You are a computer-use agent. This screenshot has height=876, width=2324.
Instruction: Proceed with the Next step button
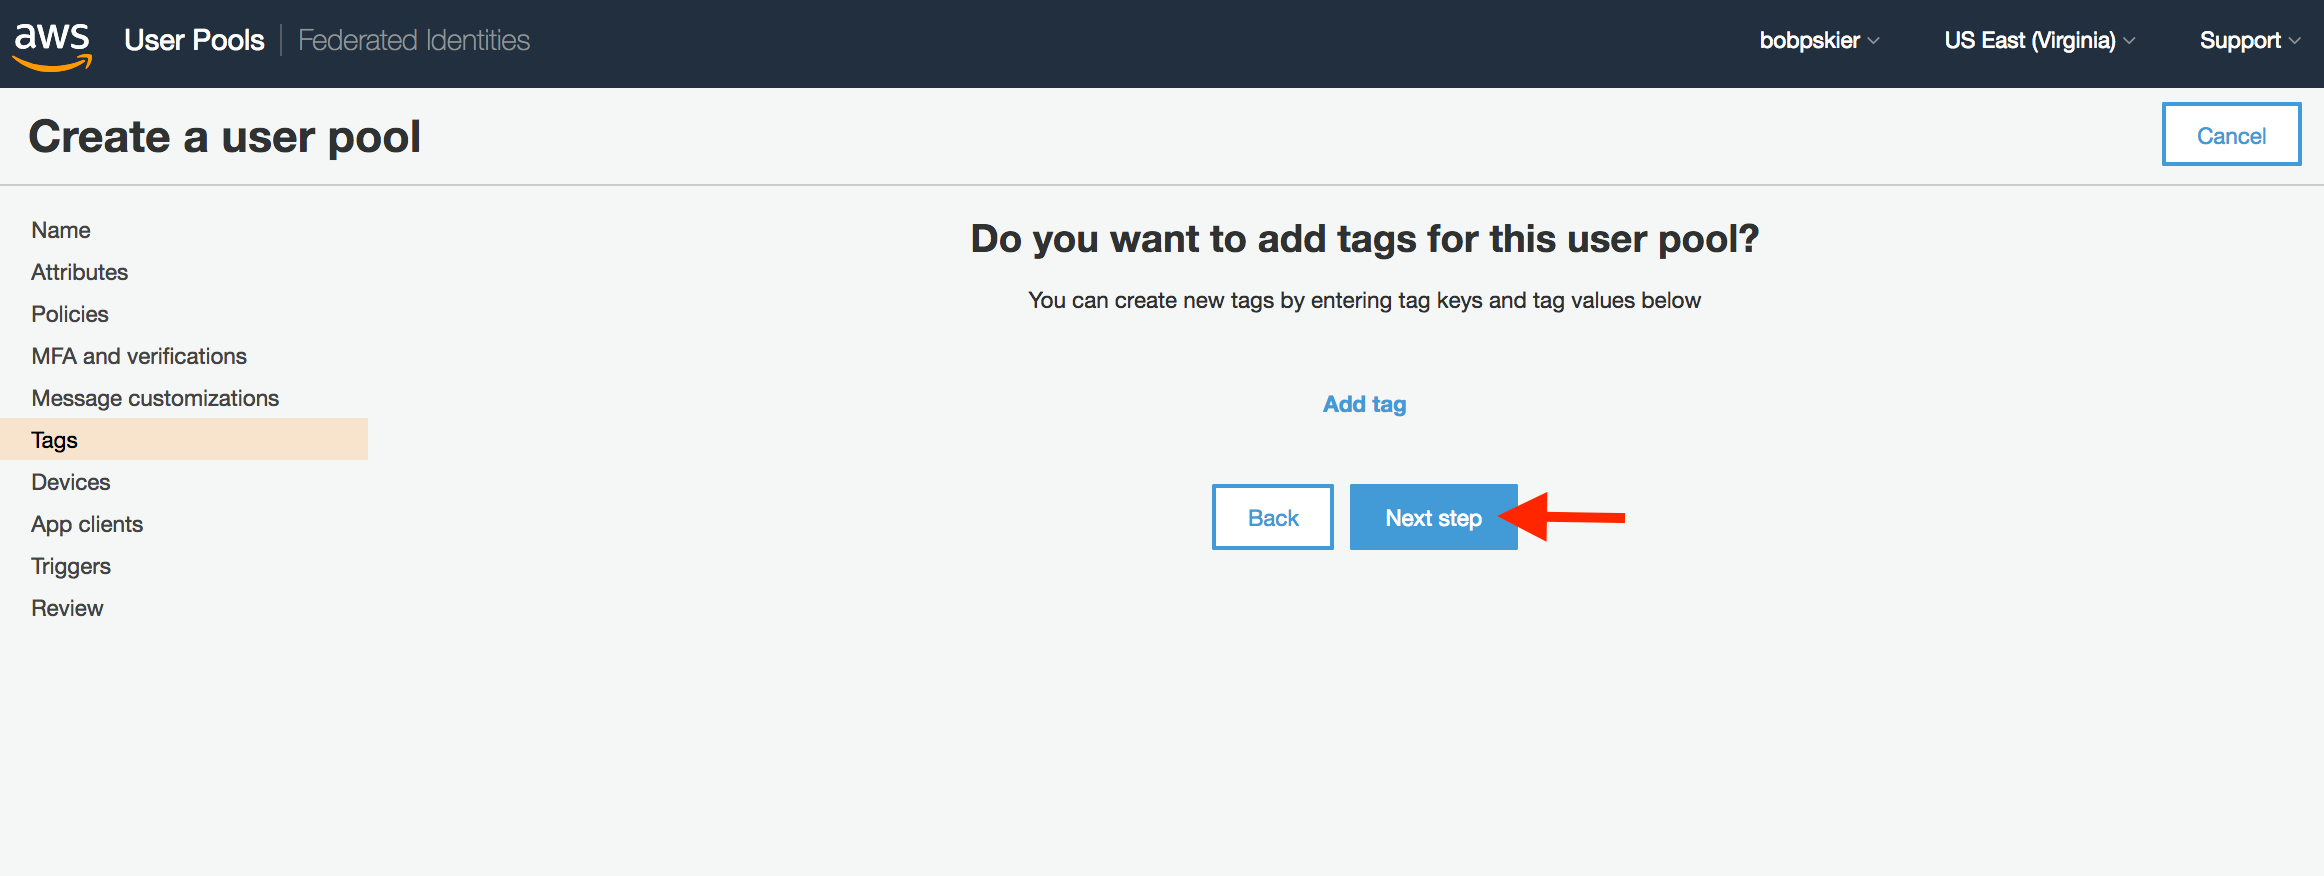pyautogui.click(x=1433, y=517)
